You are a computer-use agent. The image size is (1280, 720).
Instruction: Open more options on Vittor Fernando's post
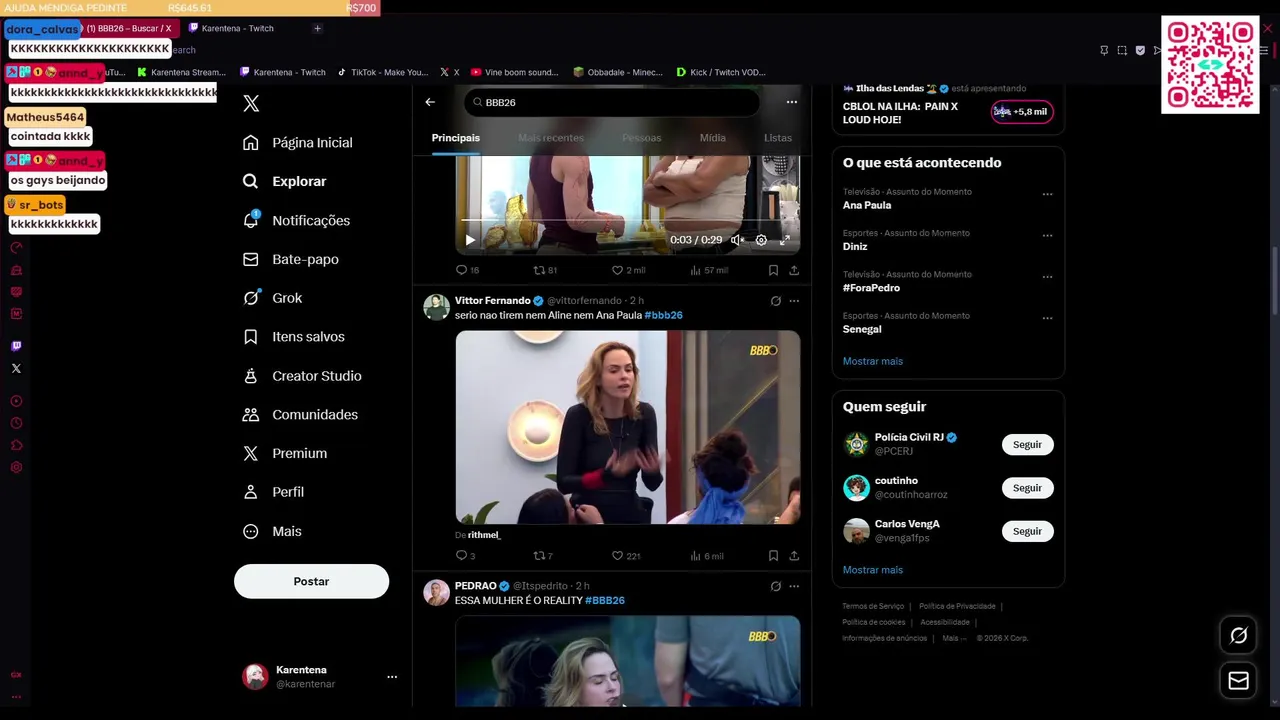click(x=794, y=301)
